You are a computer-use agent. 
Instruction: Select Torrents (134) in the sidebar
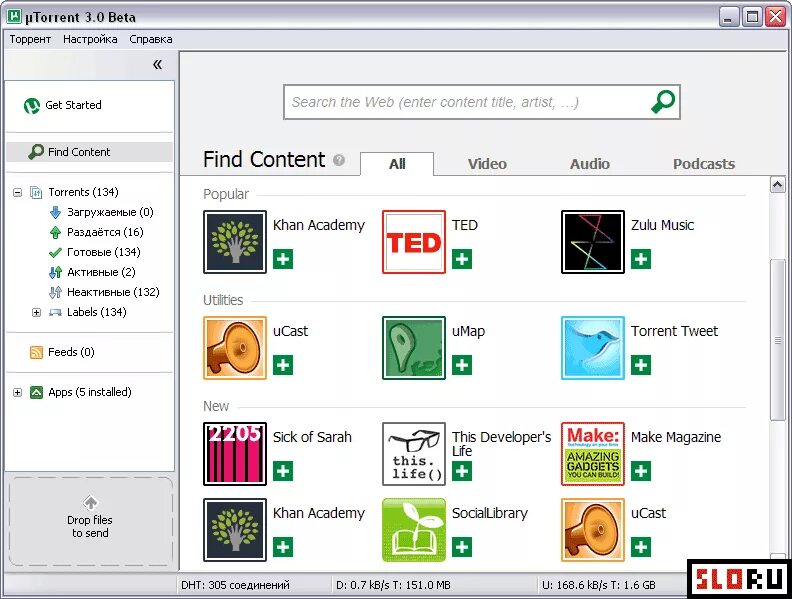tap(83, 192)
